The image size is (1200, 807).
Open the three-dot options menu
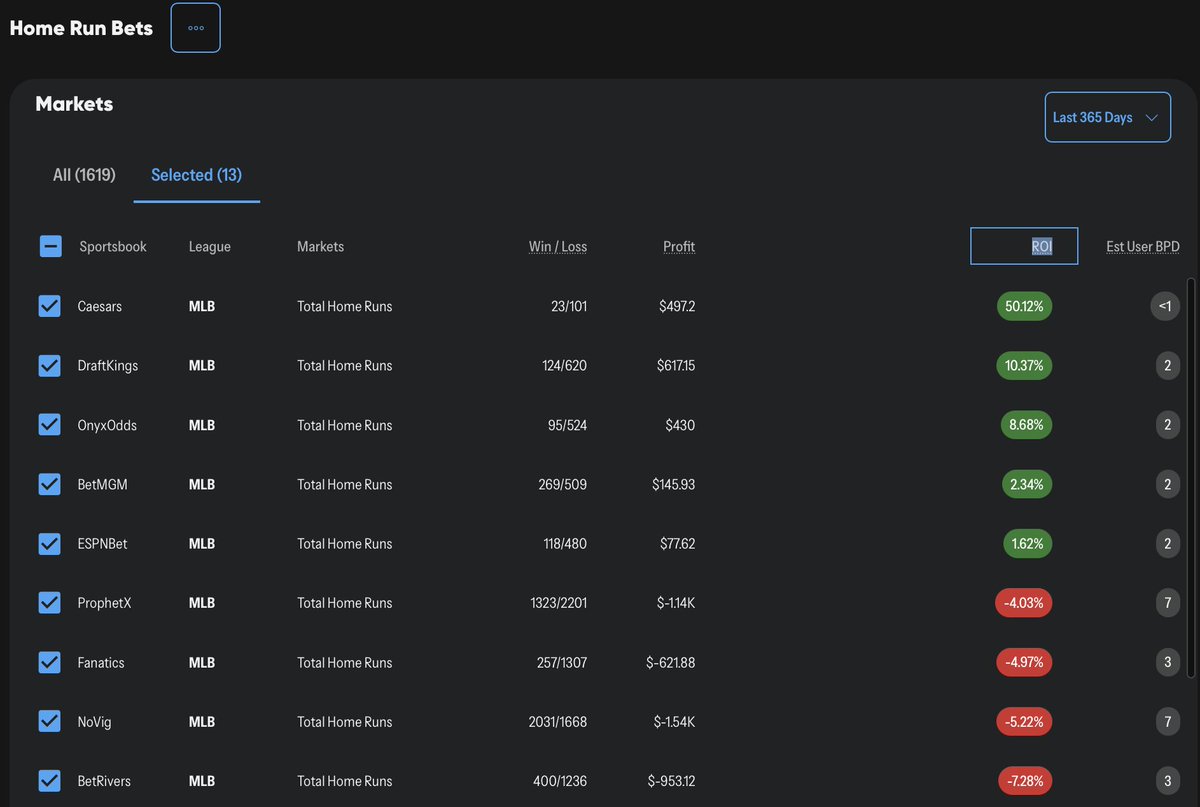pos(196,28)
